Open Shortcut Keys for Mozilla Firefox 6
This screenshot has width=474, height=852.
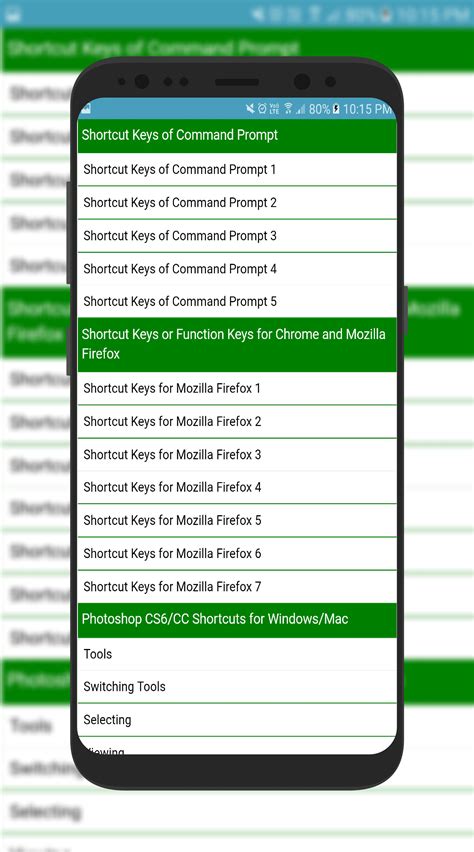coord(237,554)
